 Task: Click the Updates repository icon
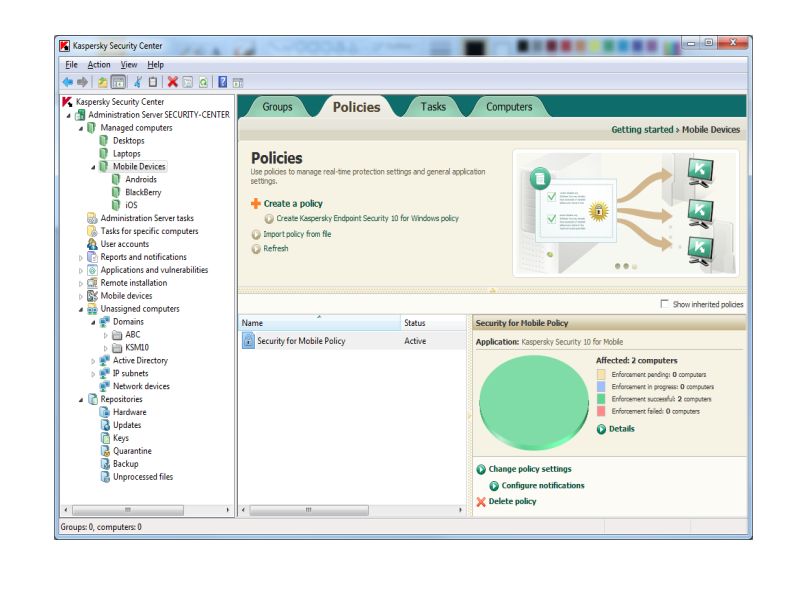(105, 425)
